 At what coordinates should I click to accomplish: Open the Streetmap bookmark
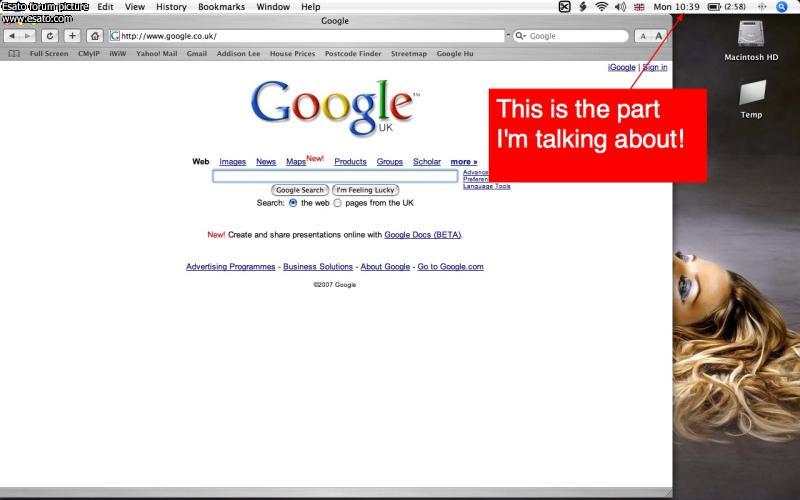(409, 54)
